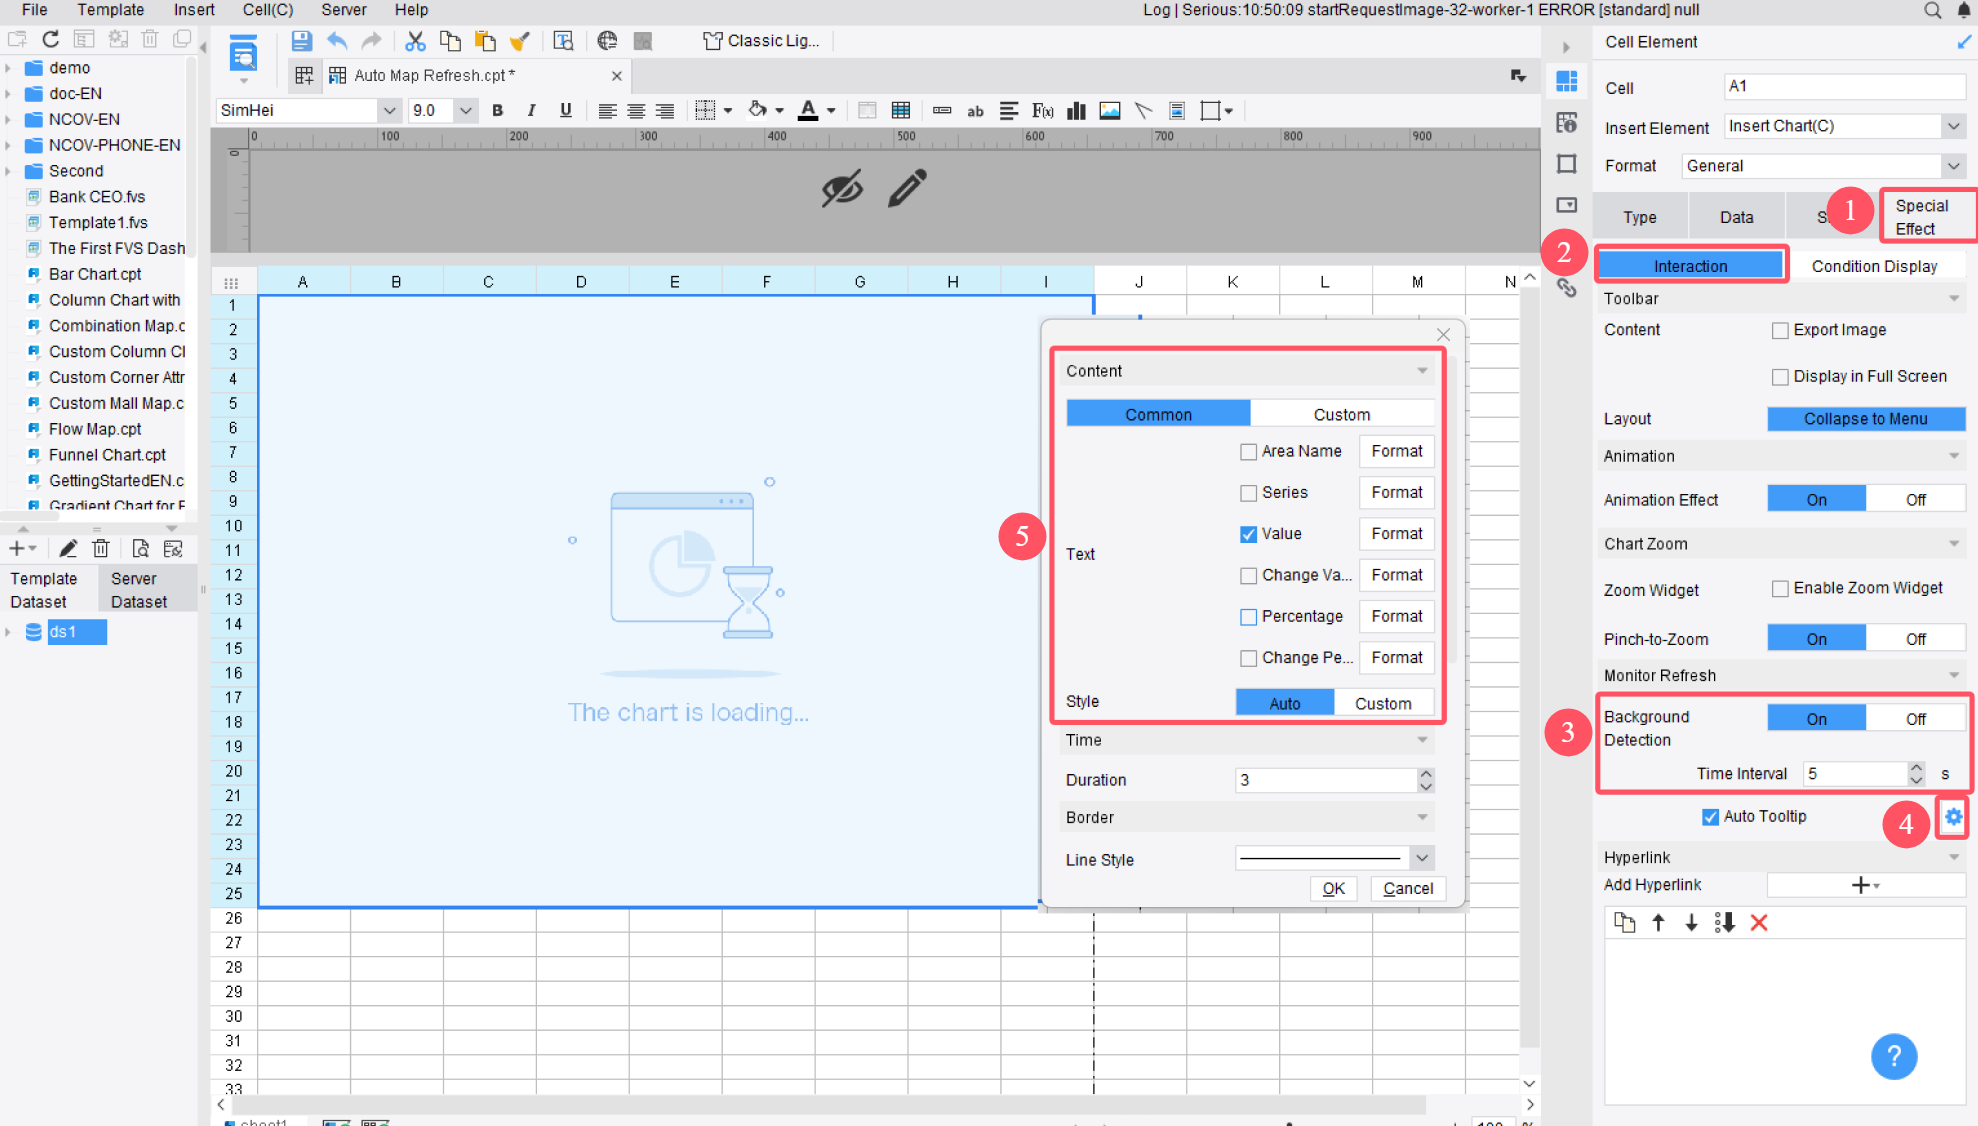Toggle underline formatting
The height and width of the screenshot is (1126, 1978).
point(565,111)
